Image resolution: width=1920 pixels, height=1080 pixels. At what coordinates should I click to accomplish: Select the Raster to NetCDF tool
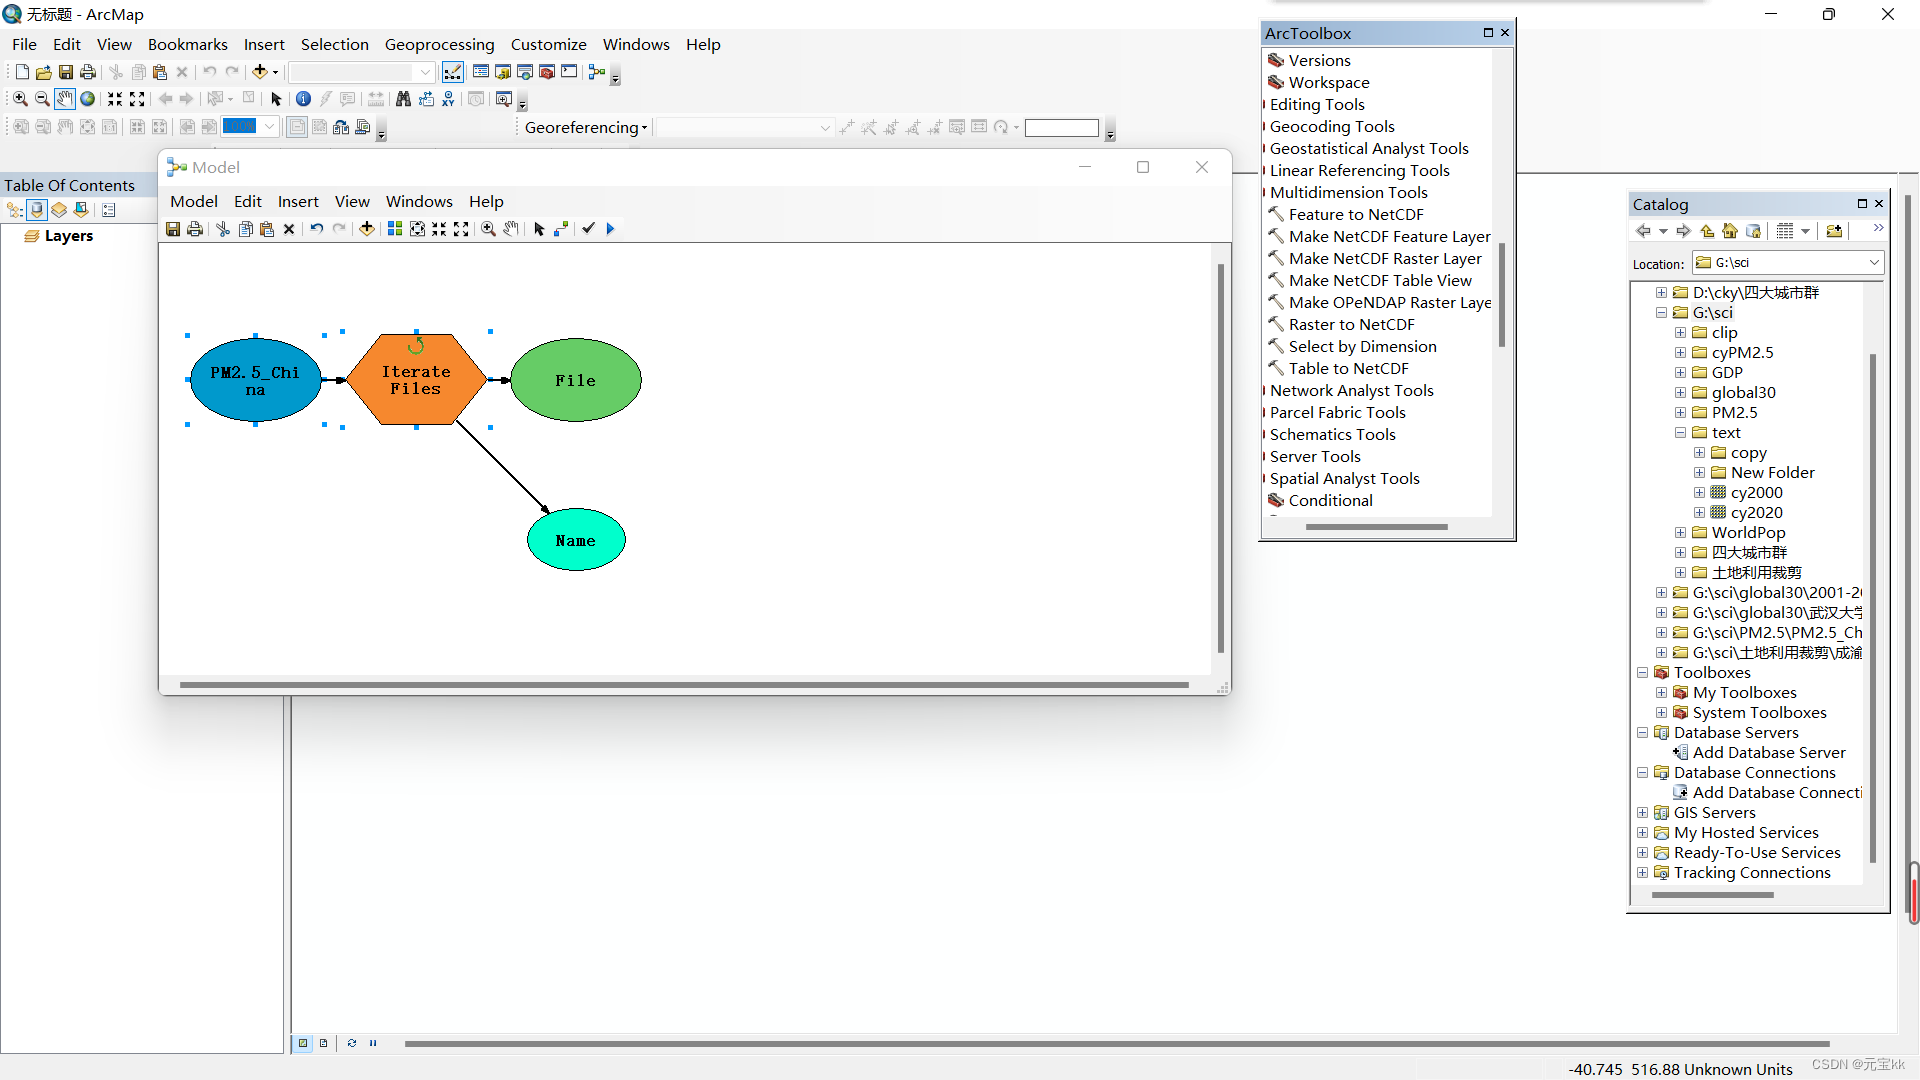tap(1351, 325)
